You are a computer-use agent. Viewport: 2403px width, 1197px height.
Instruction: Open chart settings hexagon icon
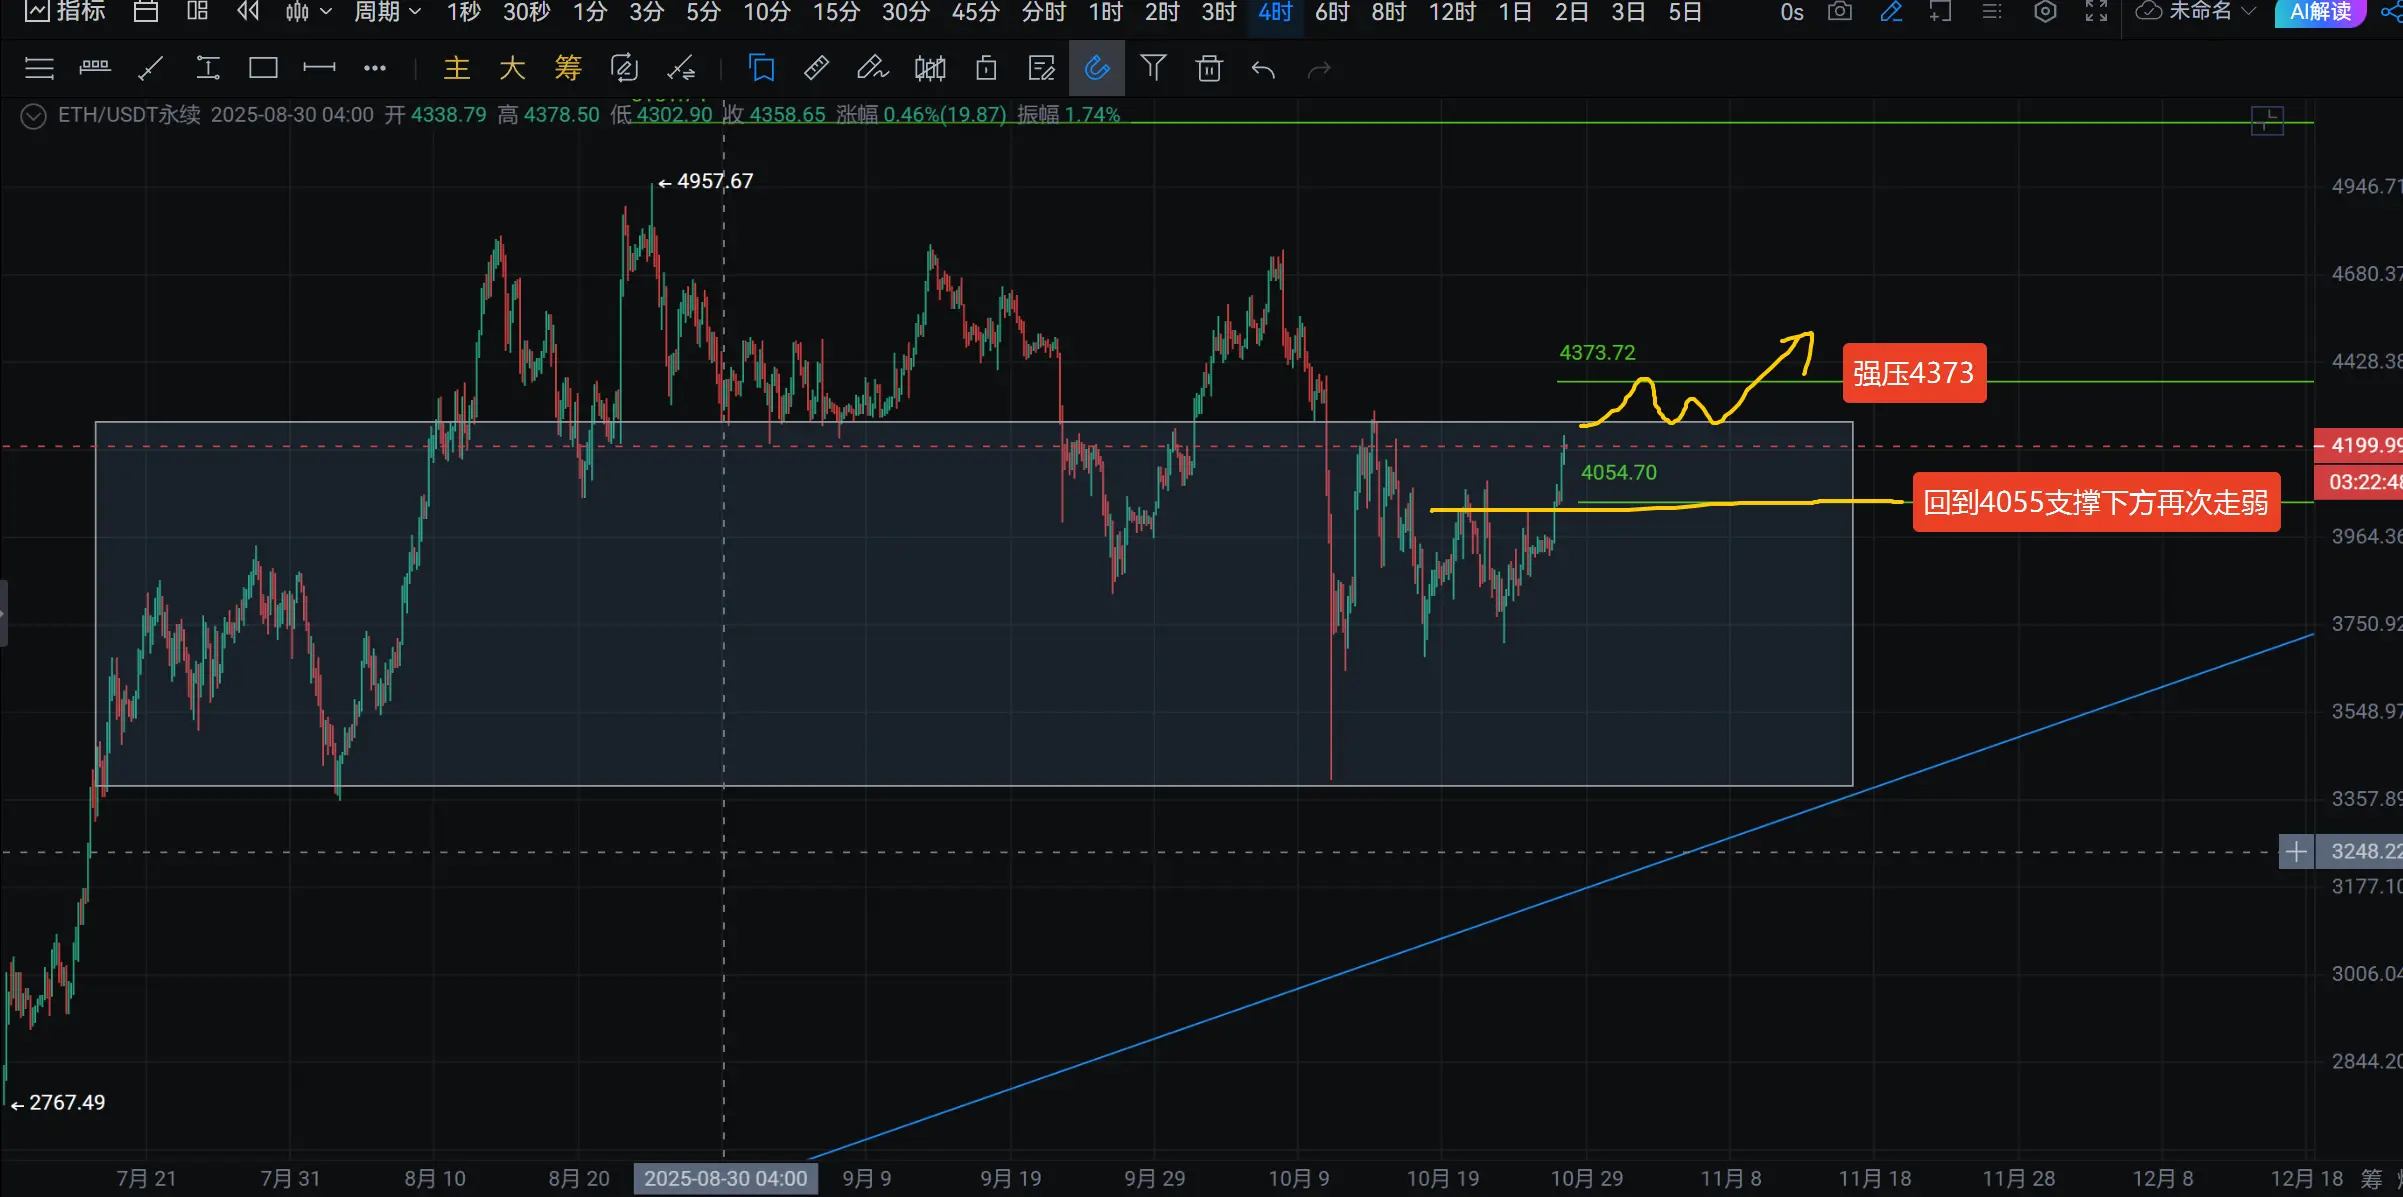[2045, 12]
